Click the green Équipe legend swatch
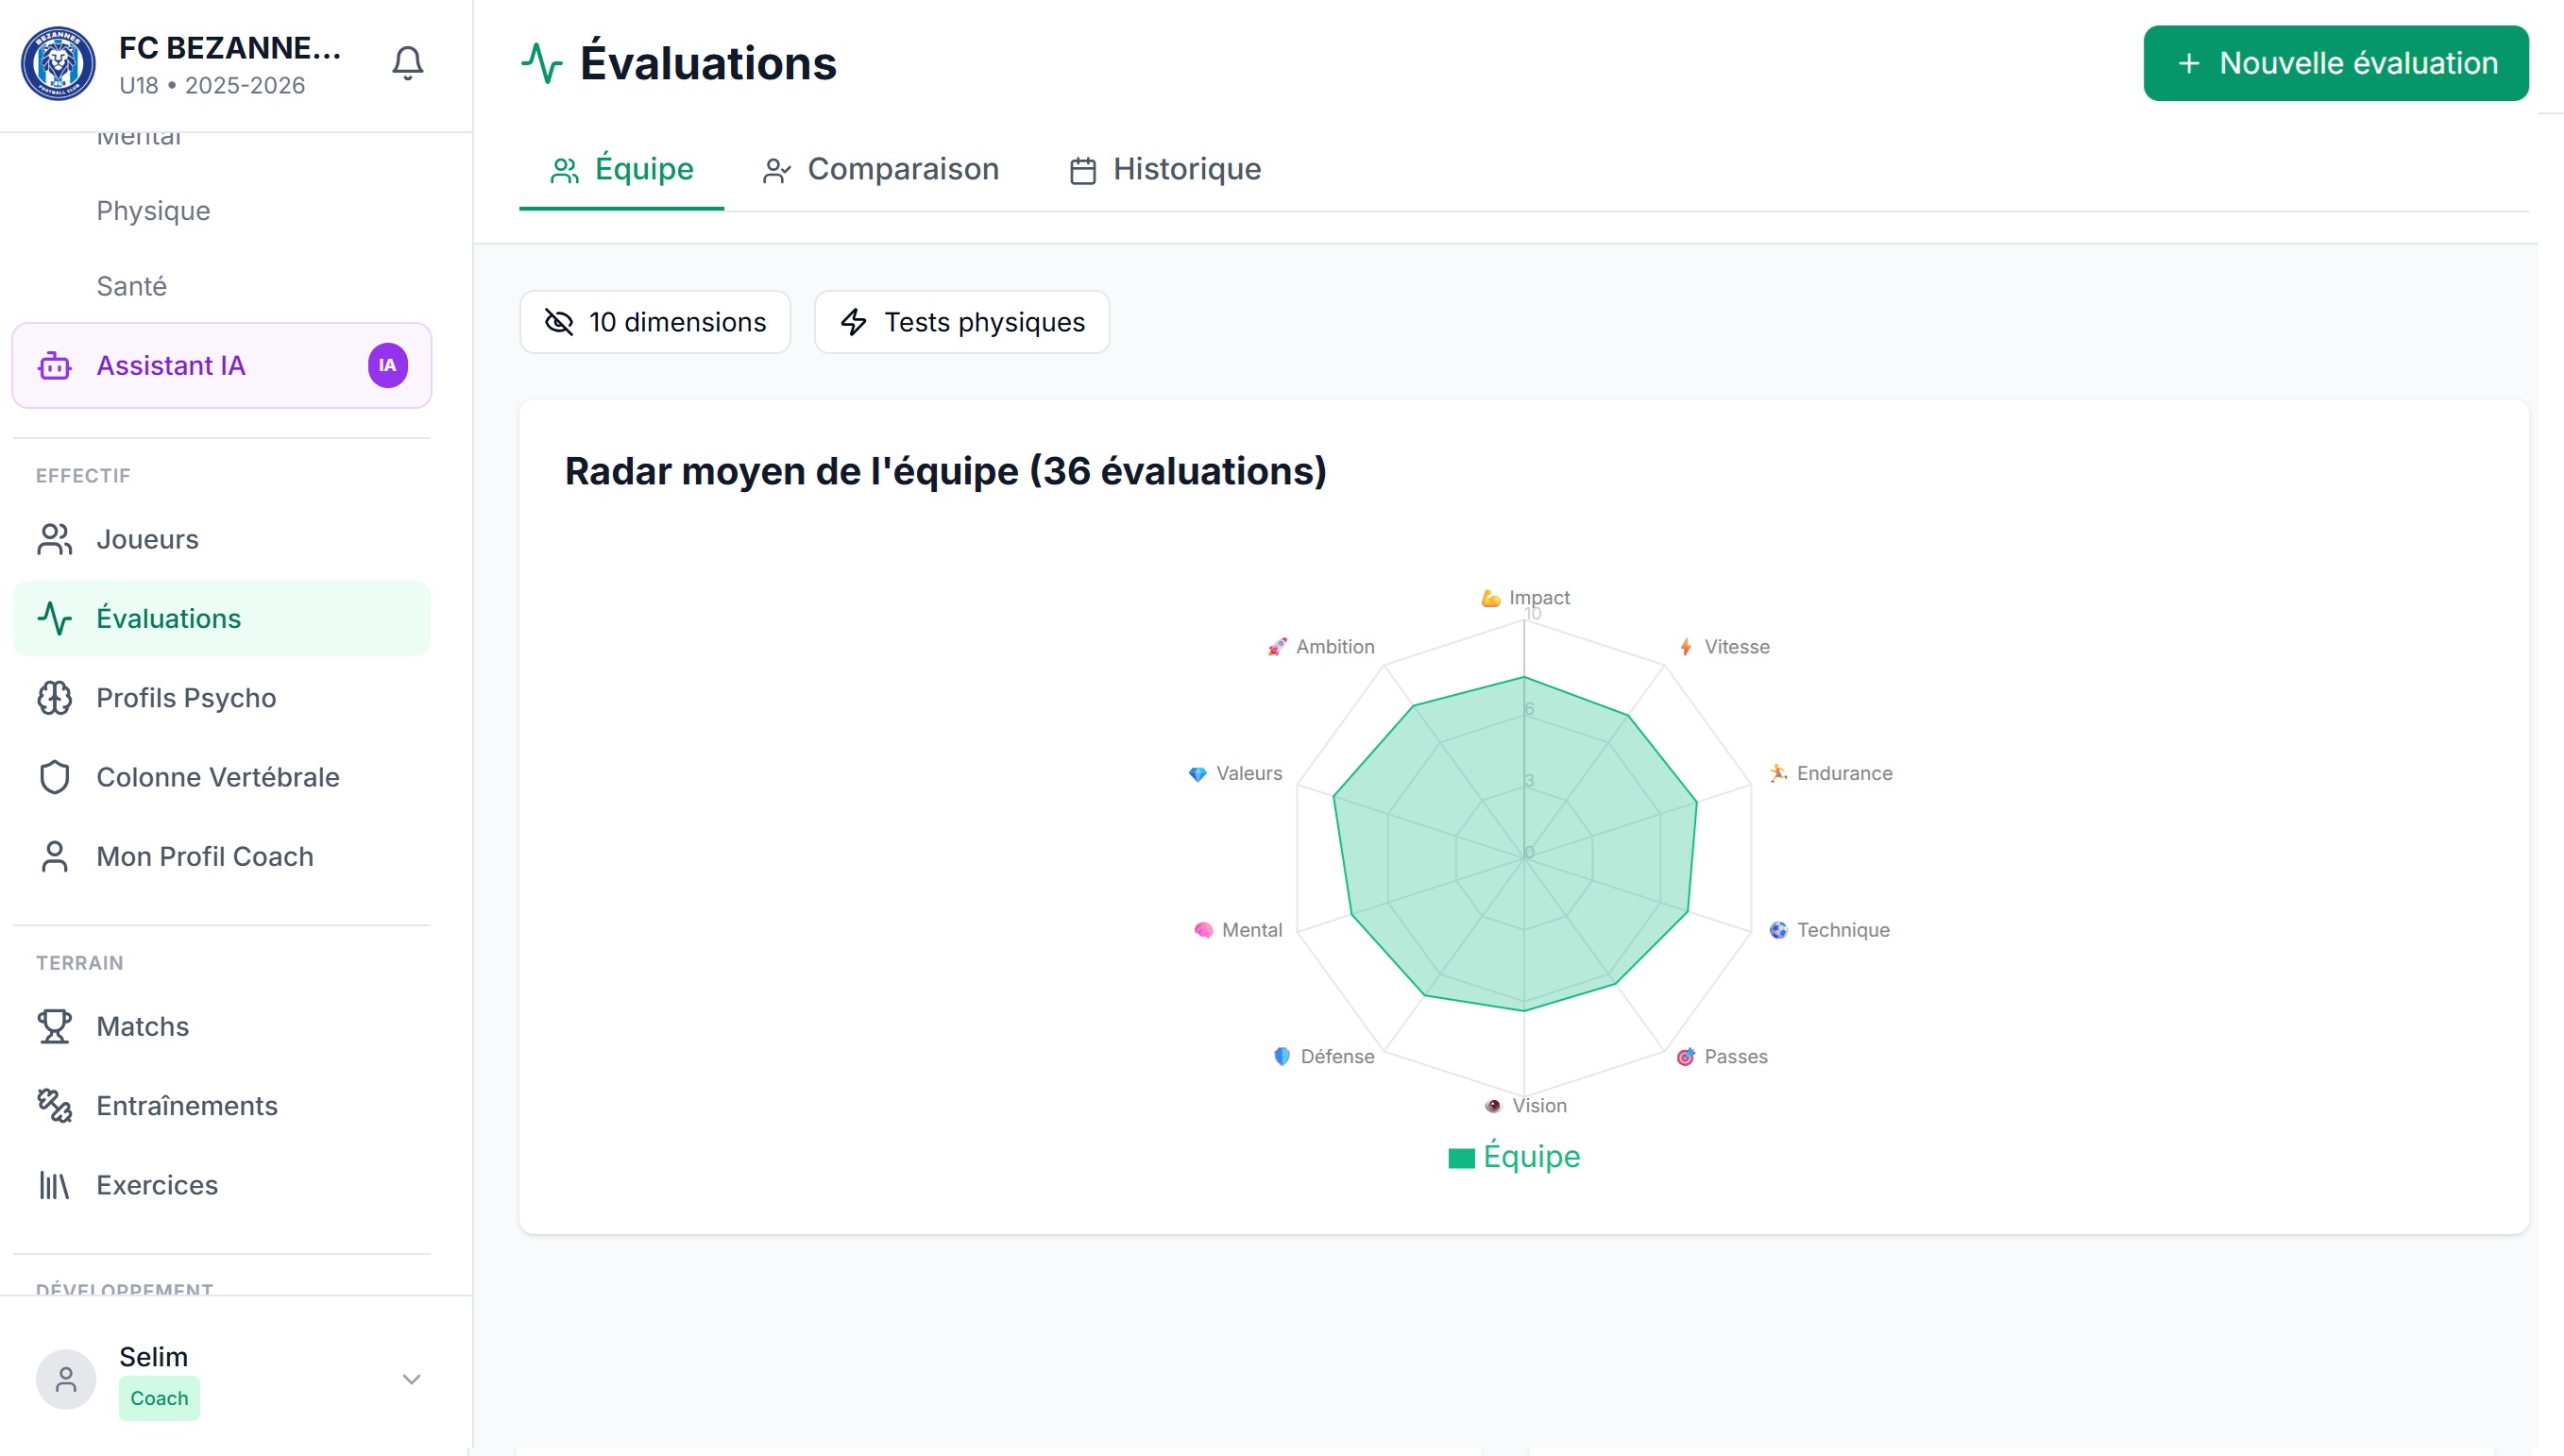 [1460, 1157]
